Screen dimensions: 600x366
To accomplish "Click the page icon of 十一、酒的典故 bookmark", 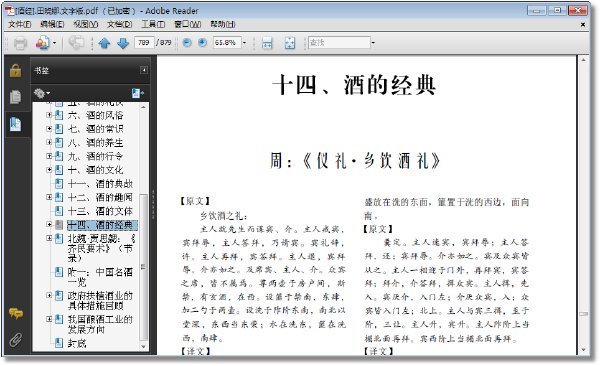I will tap(59, 183).
